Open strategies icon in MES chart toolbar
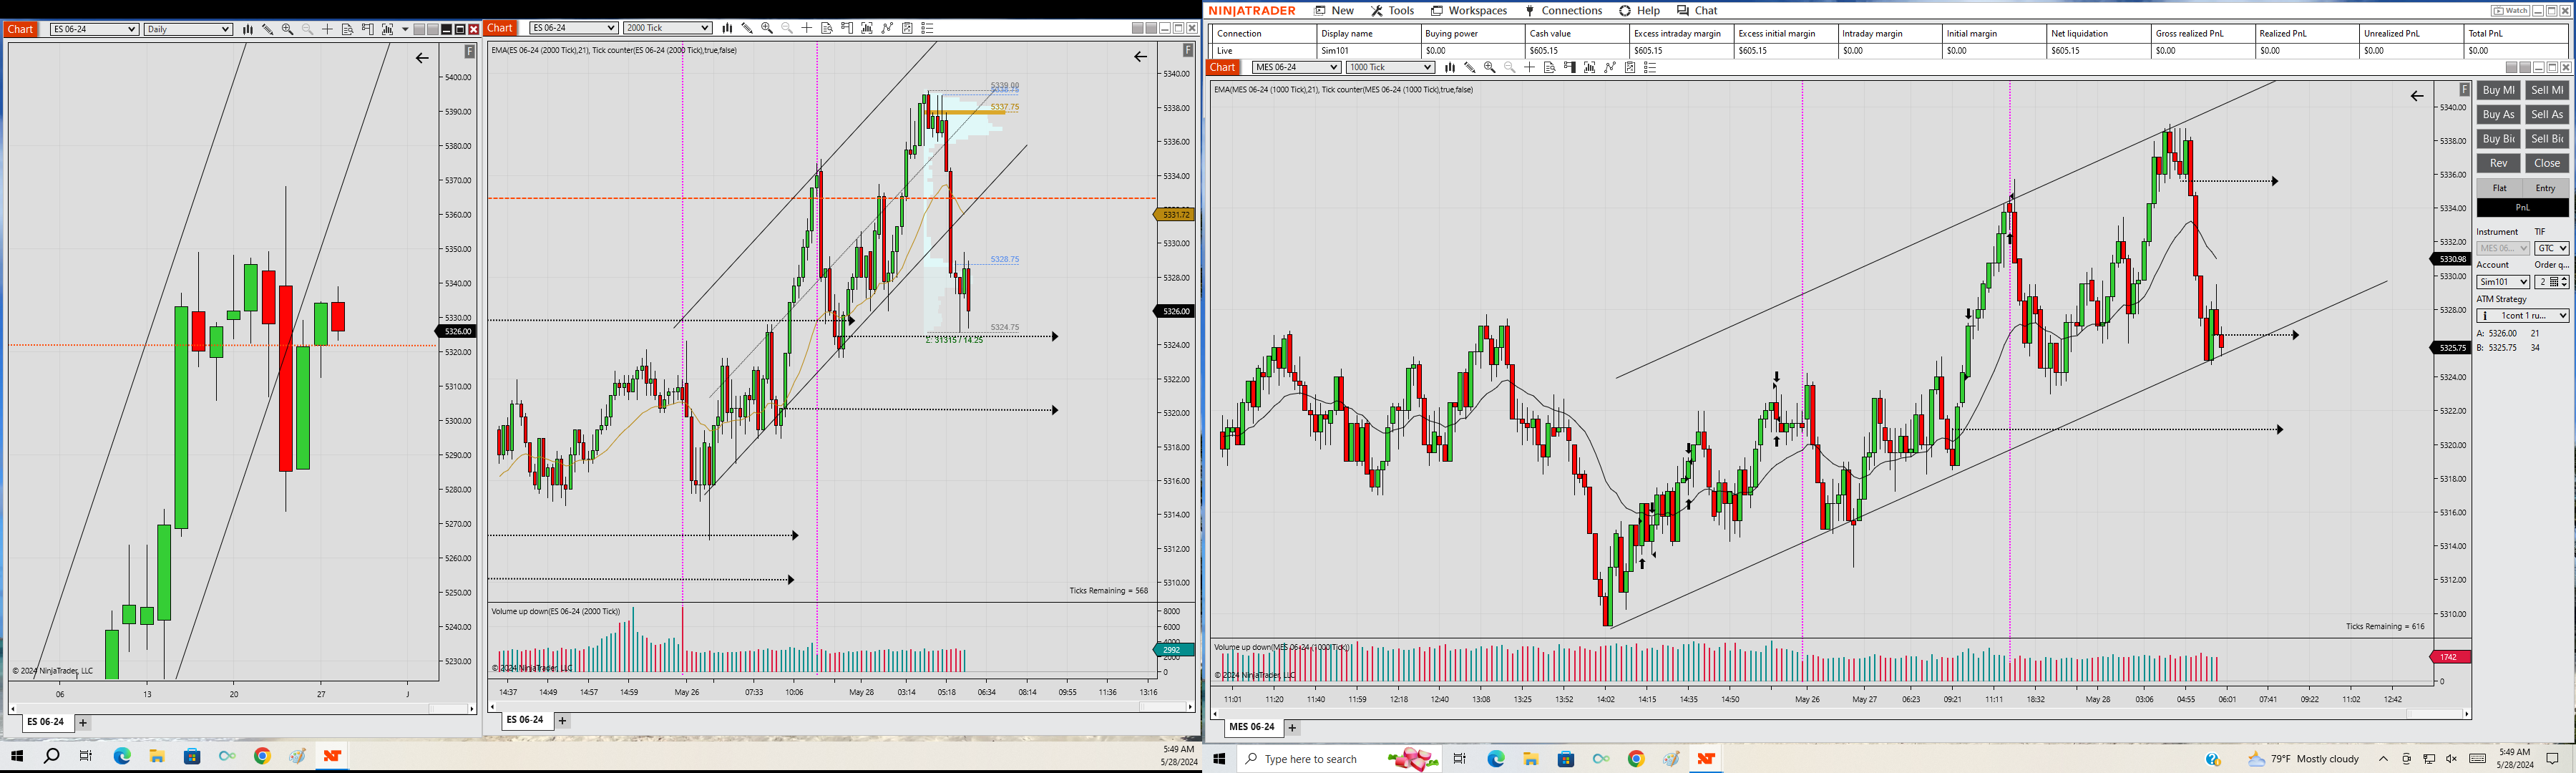This screenshot has height=773, width=2576. pyautogui.click(x=1610, y=68)
